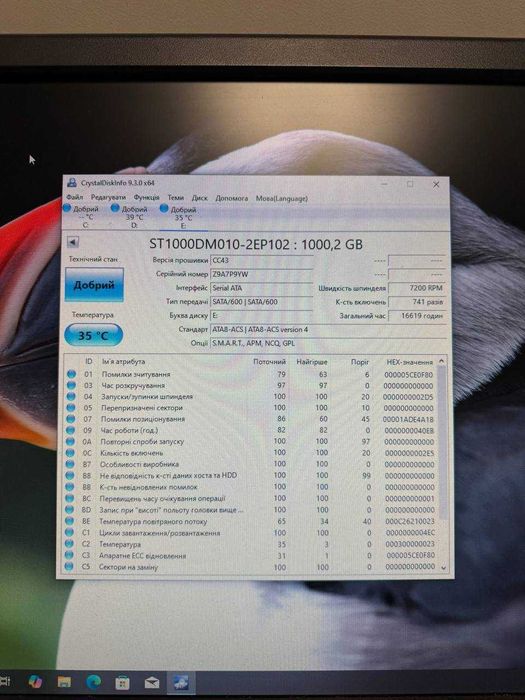
Task: Open the Мова(Language) menu
Action: 282,198
